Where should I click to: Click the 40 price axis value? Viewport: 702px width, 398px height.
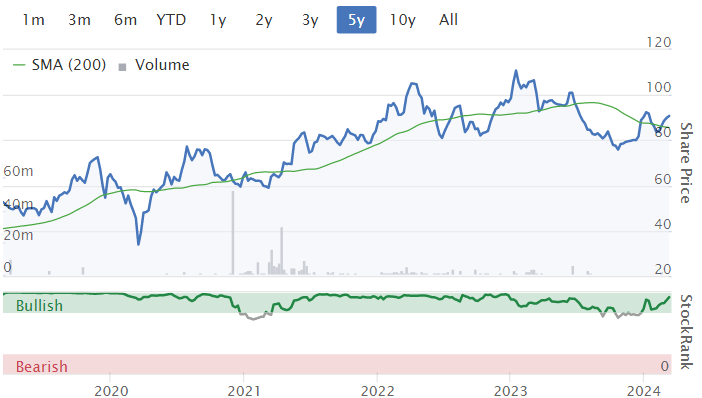click(x=663, y=224)
